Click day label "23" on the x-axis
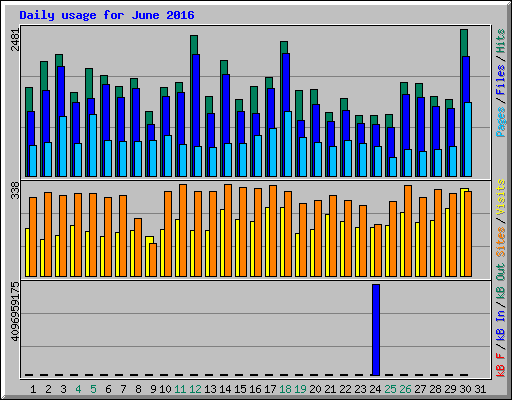Viewport: 512px width, 400px height. pyautogui.click(x=360, y=389)
